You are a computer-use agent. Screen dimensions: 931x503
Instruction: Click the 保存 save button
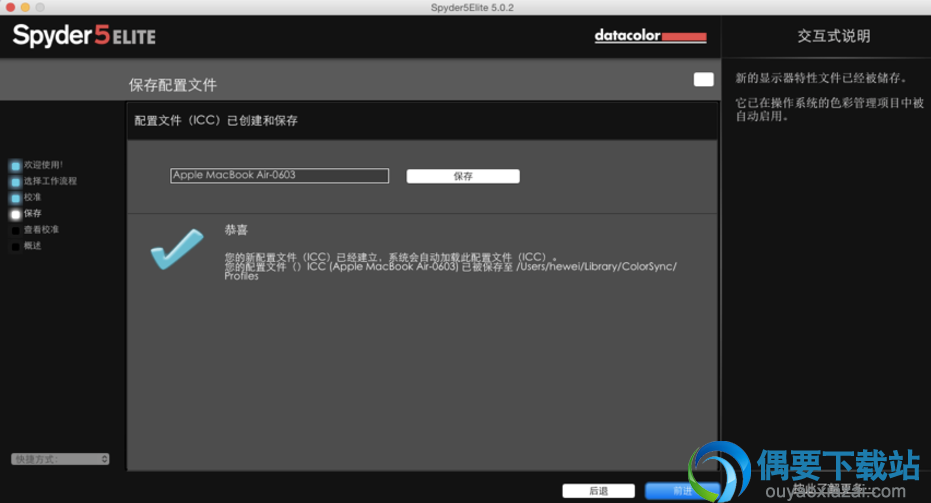coord(463,176)
